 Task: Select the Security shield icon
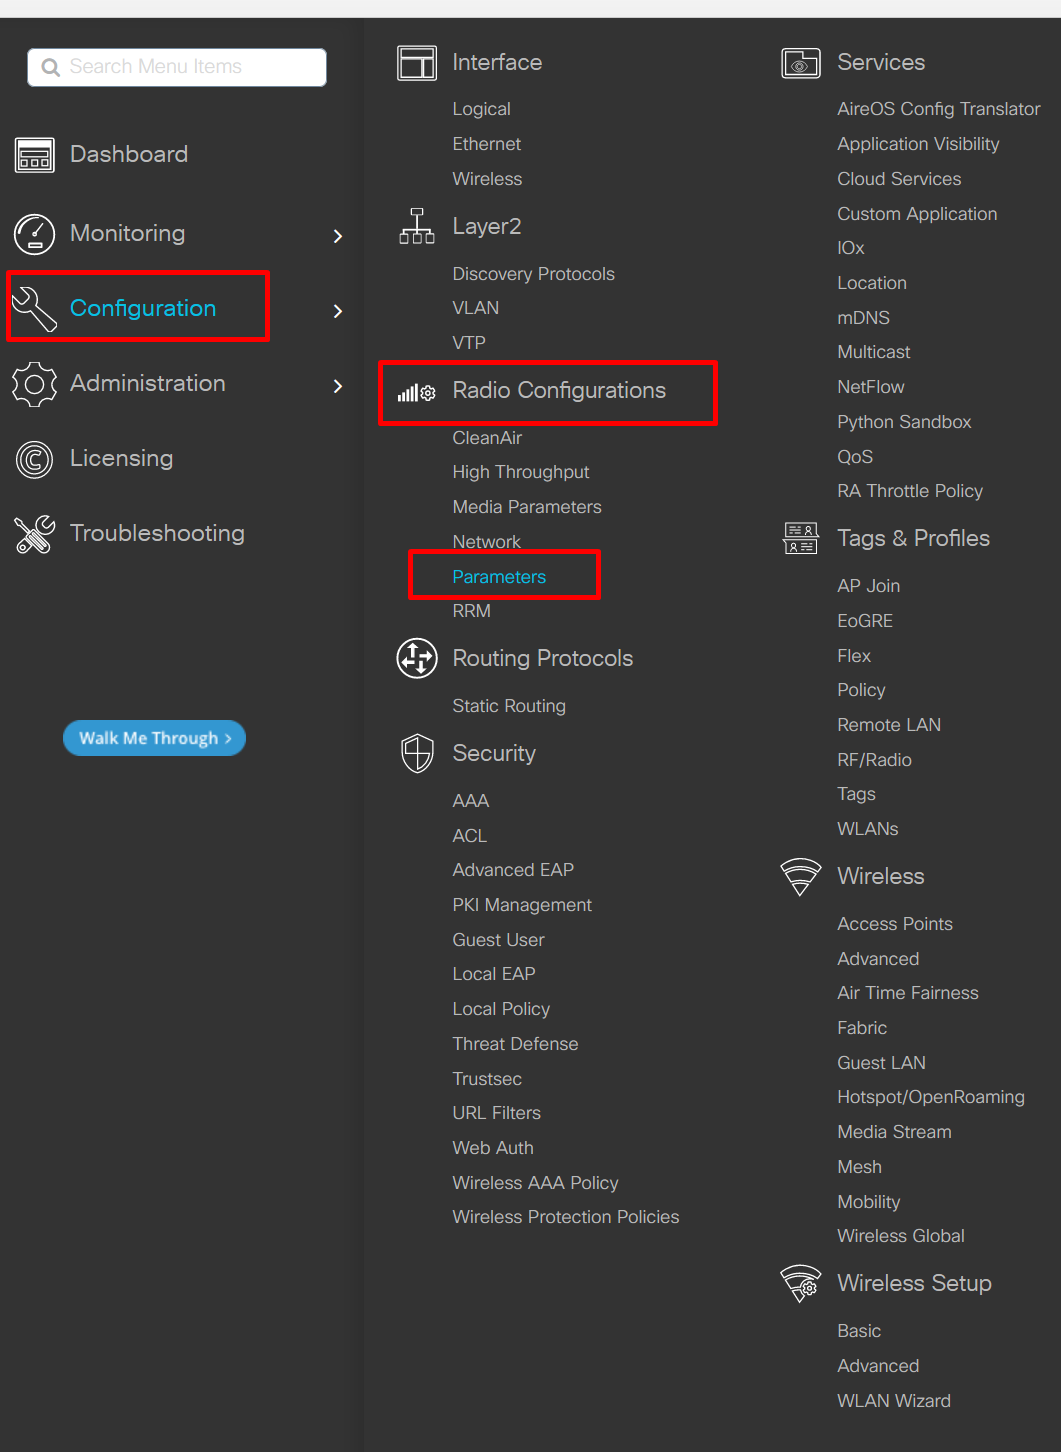pyautogui.click(x=417, y=753)
